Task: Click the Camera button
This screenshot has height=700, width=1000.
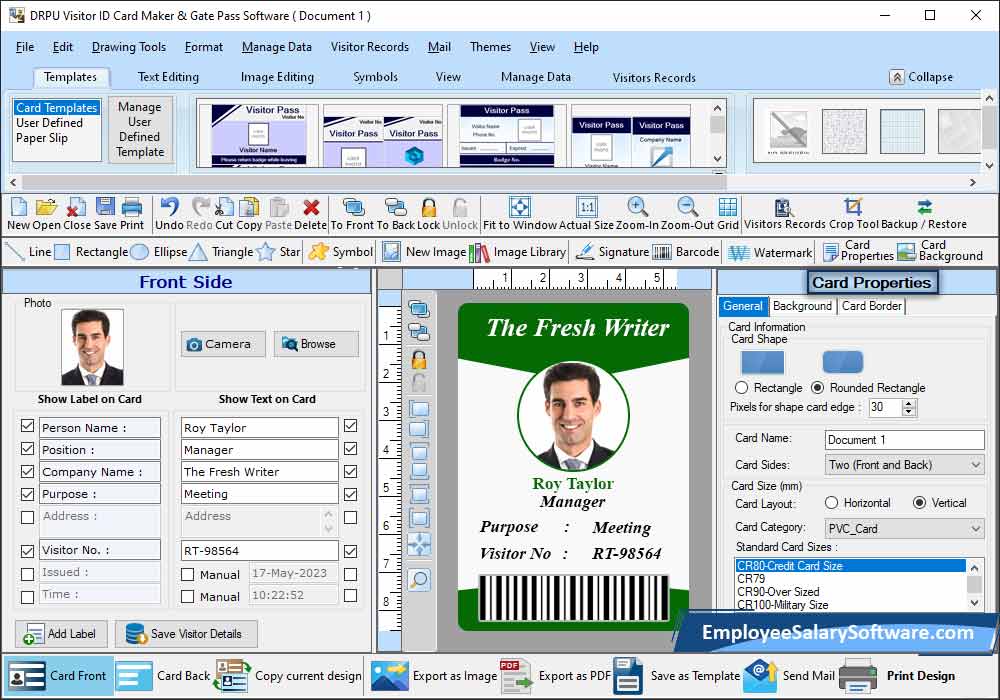Action: 223,344
